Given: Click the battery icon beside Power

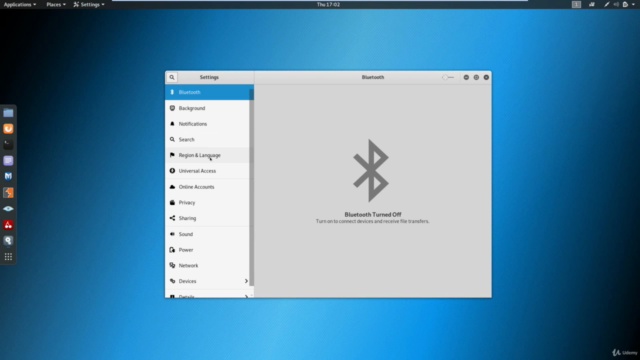Looking at the screenshot, I should point(172,249).
